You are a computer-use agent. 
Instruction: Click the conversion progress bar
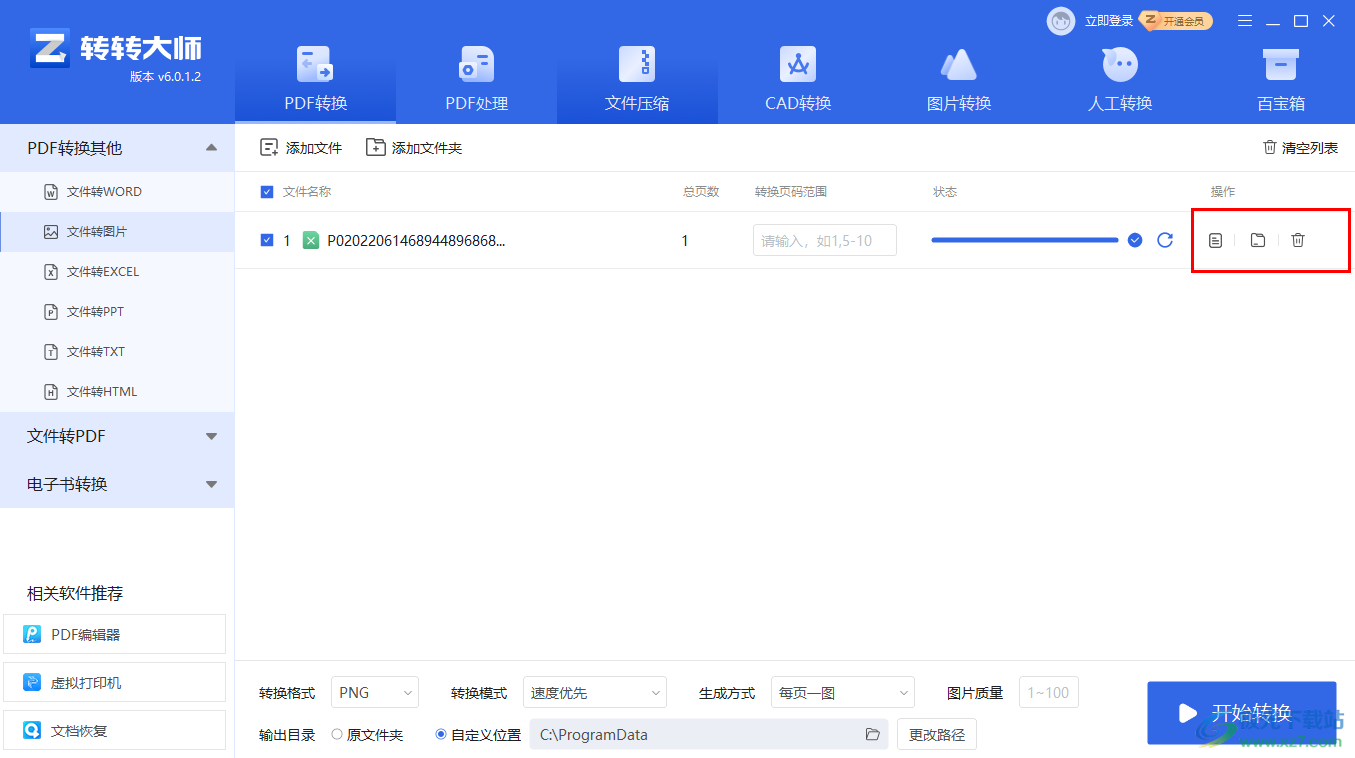click(x=1025, y=240)
